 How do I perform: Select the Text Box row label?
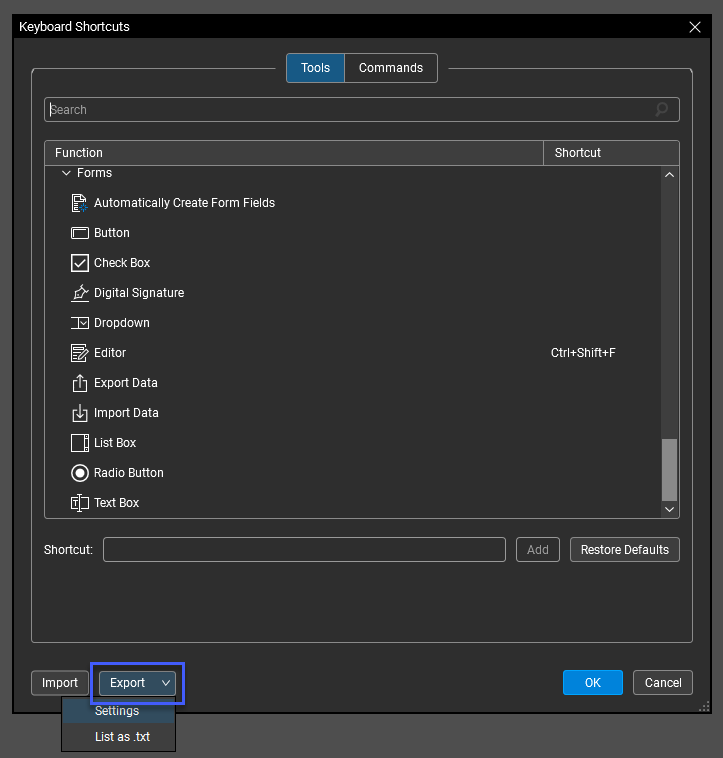pyautogui.click(x=116, y=503)
